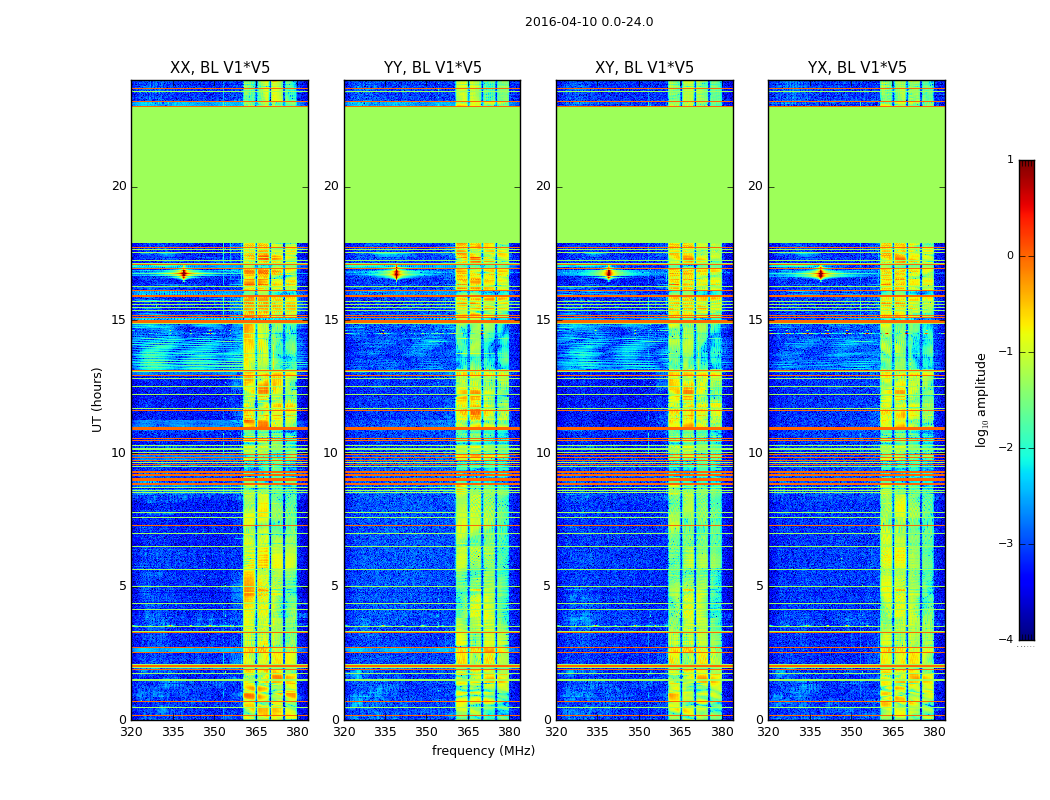This screenshot has height=800, width=1050.
Task: Click the date title 2016-04-10 0.0-24.0
Action: [589, 22]
